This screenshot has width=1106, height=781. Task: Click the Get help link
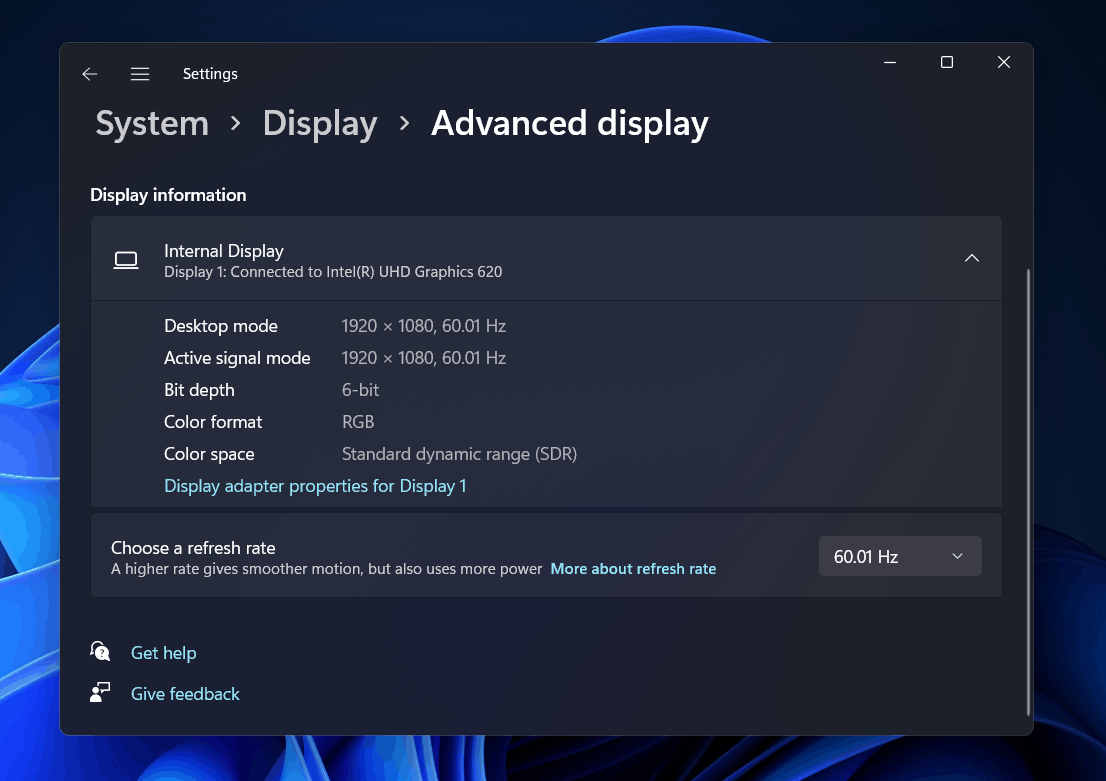coord(163,652)
